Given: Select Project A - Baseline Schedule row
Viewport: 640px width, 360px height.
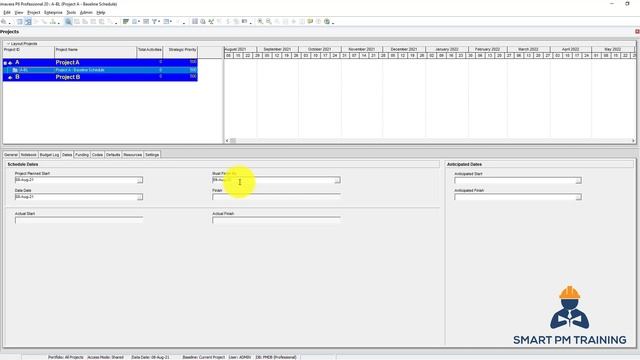Looking at the screenshot, I should coord(100,70).
